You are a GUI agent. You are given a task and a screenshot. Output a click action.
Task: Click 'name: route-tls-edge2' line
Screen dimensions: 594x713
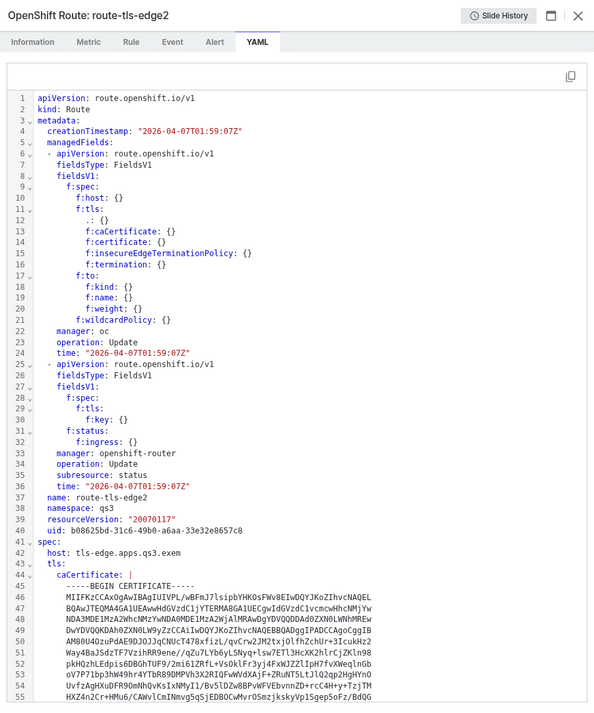pyautogui.click(x=97, y=497)
